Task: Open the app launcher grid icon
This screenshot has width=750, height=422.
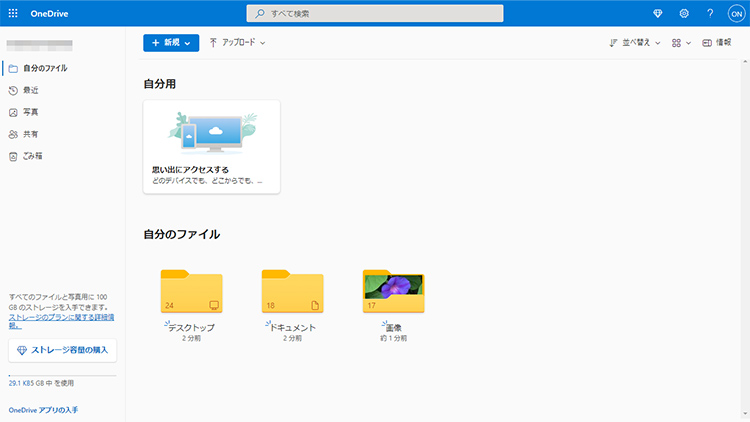Action: point(13,13)
